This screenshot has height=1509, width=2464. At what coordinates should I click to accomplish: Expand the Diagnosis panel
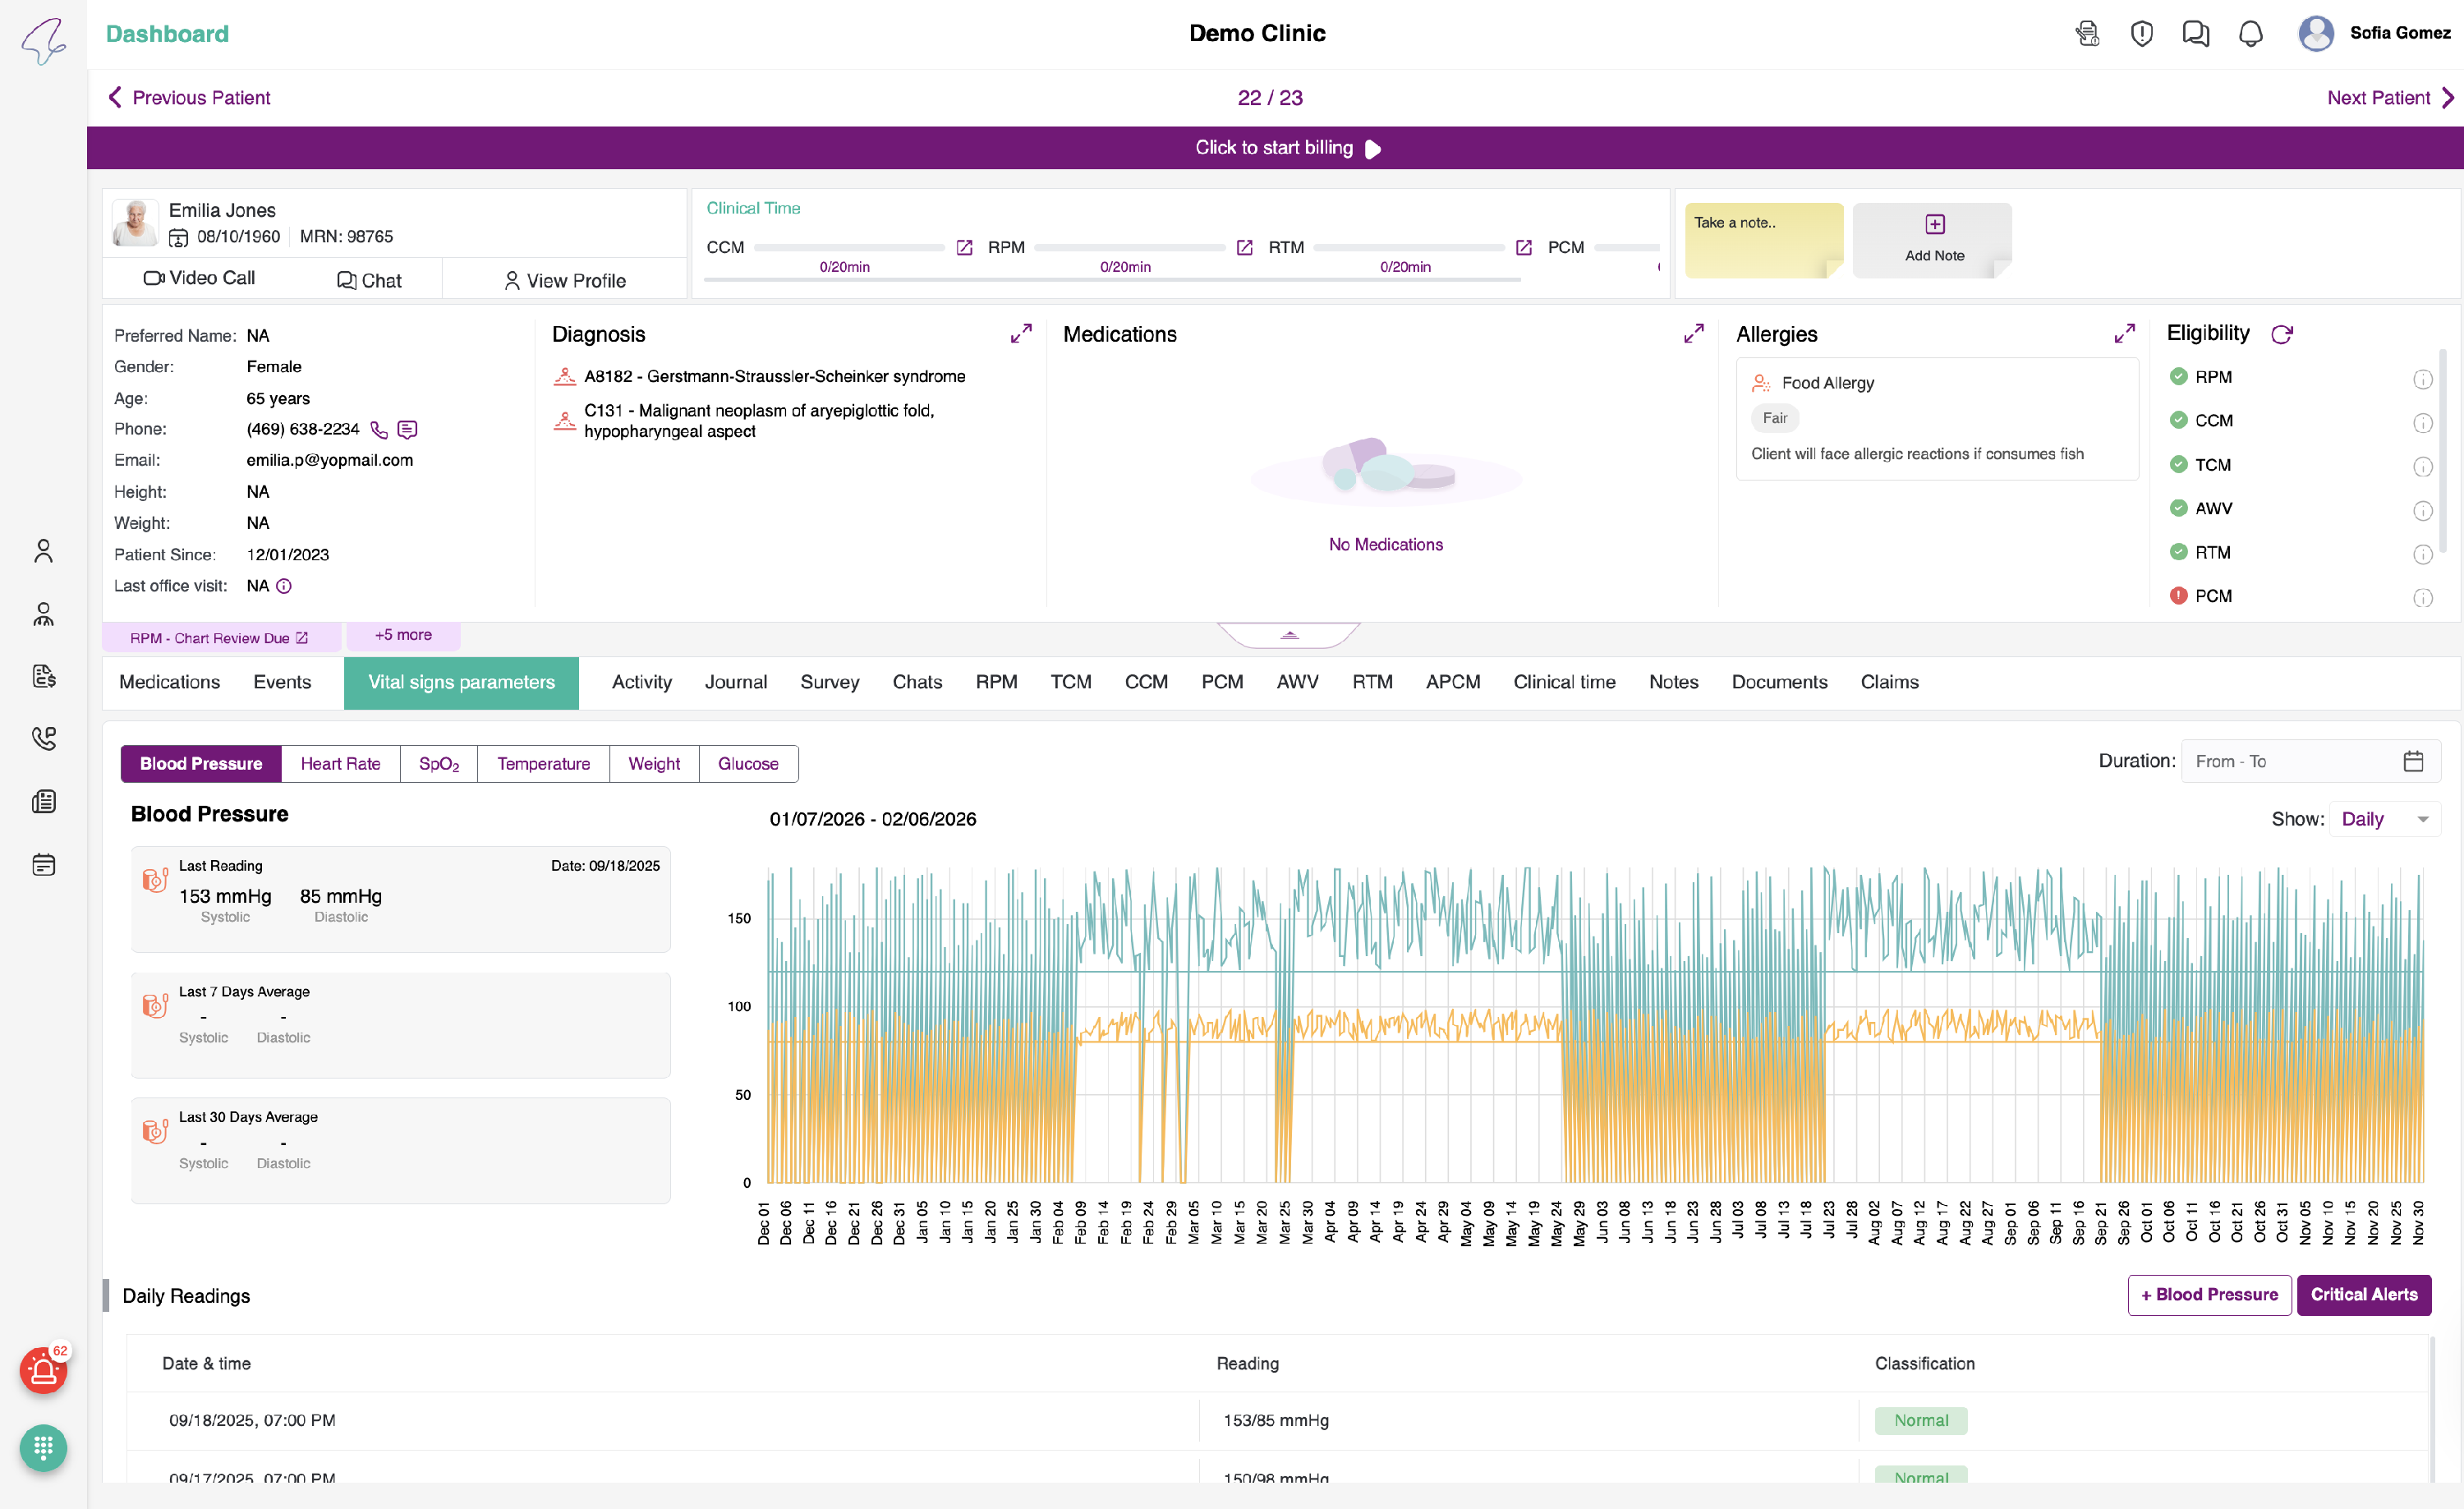pyautogui.click(x=1020, y=334)
